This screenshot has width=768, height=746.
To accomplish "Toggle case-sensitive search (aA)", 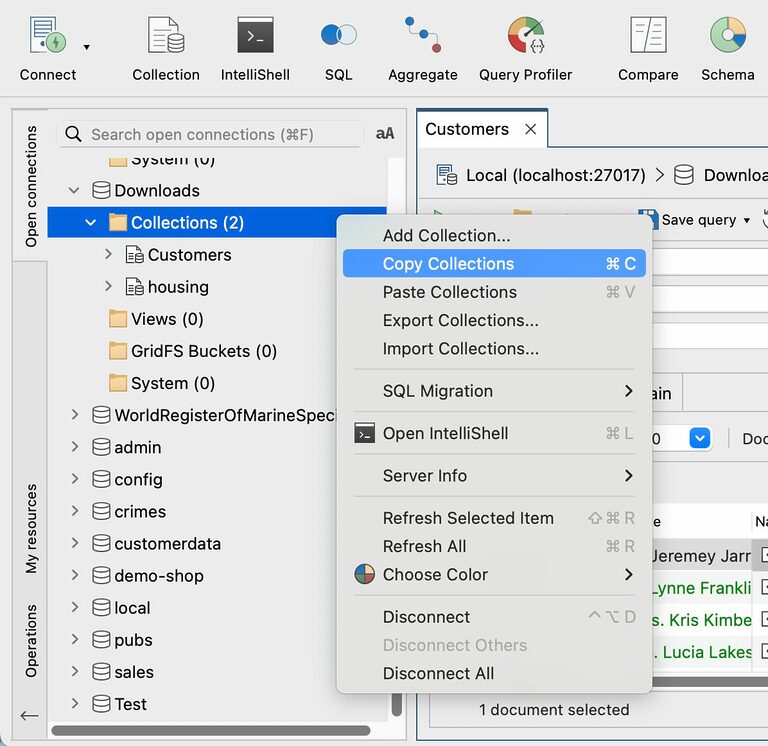I will coord(385,134).
